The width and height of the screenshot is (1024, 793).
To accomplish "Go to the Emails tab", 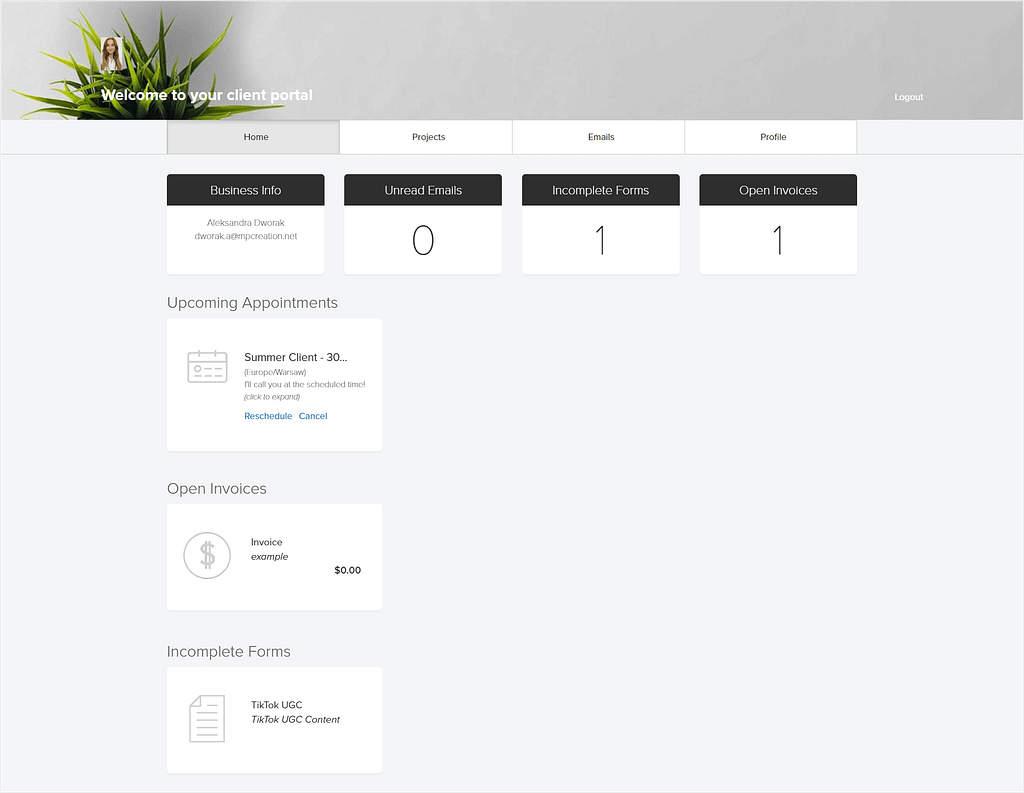I will (x=598, y=137).
